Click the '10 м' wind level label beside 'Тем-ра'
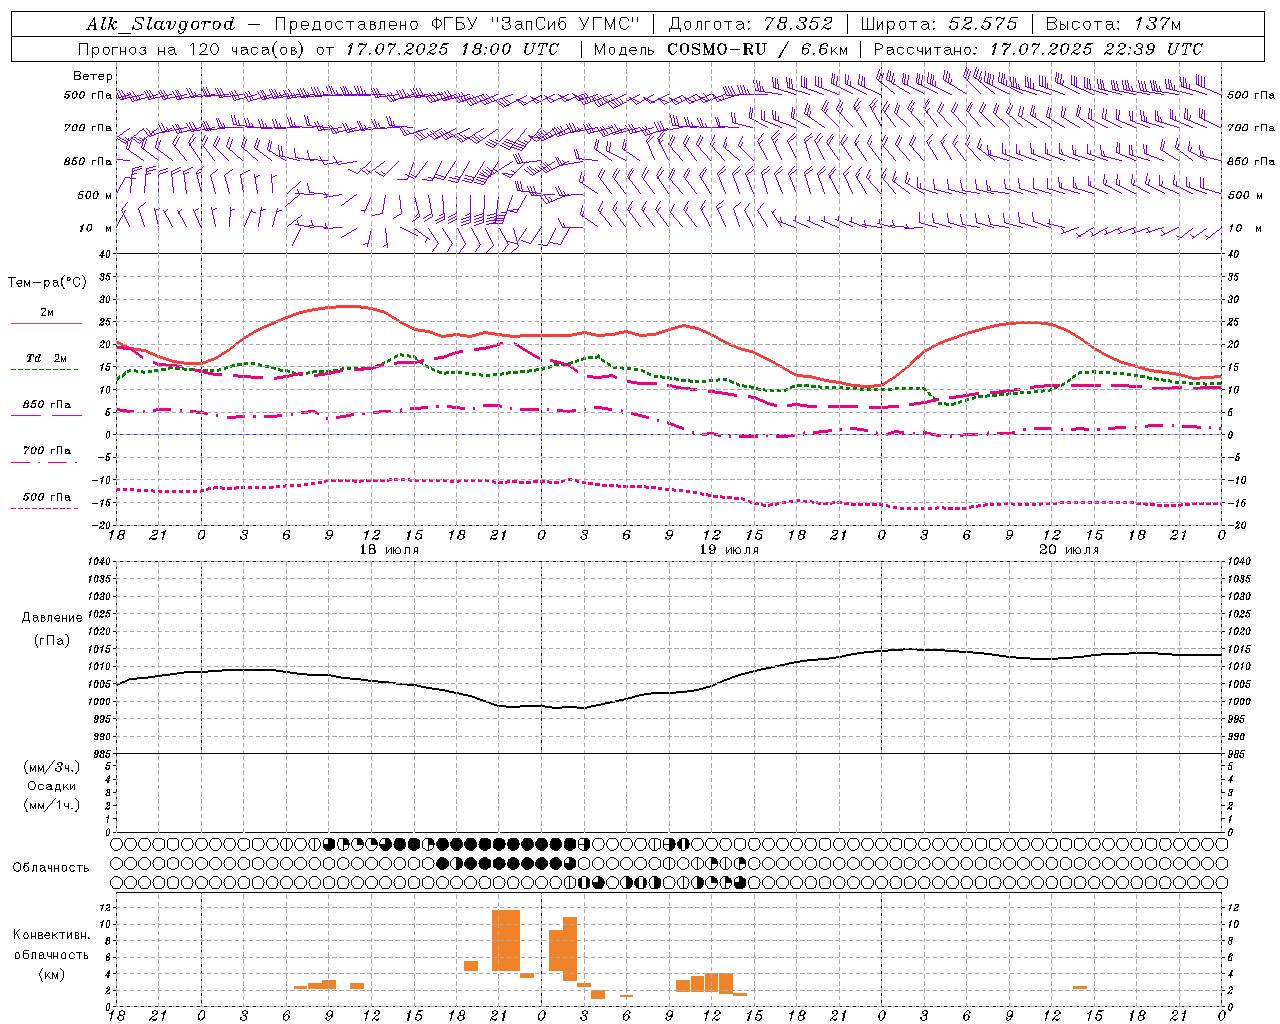The width and height of the screenshot is (1280, 1024). point(97,229)
